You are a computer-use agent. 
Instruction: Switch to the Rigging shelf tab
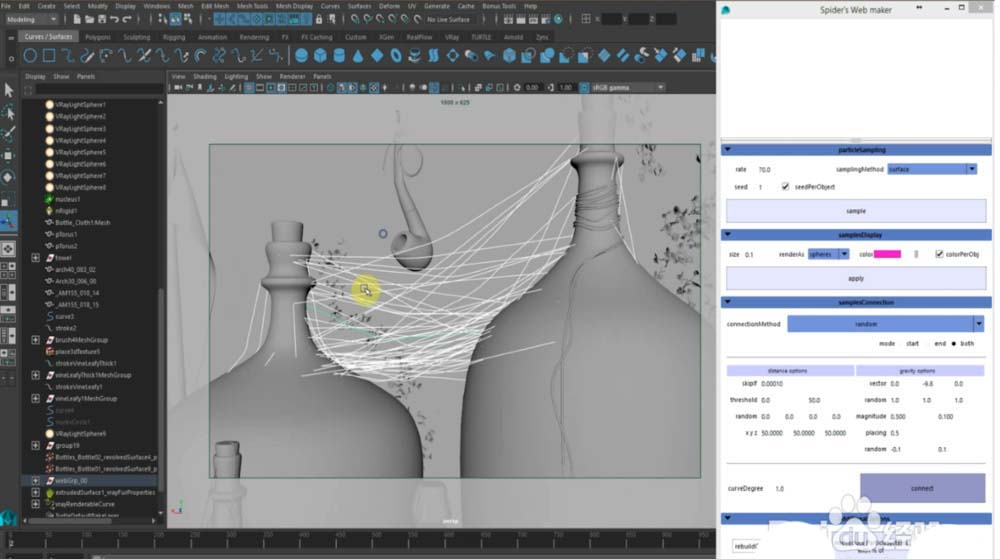(174, 37)
